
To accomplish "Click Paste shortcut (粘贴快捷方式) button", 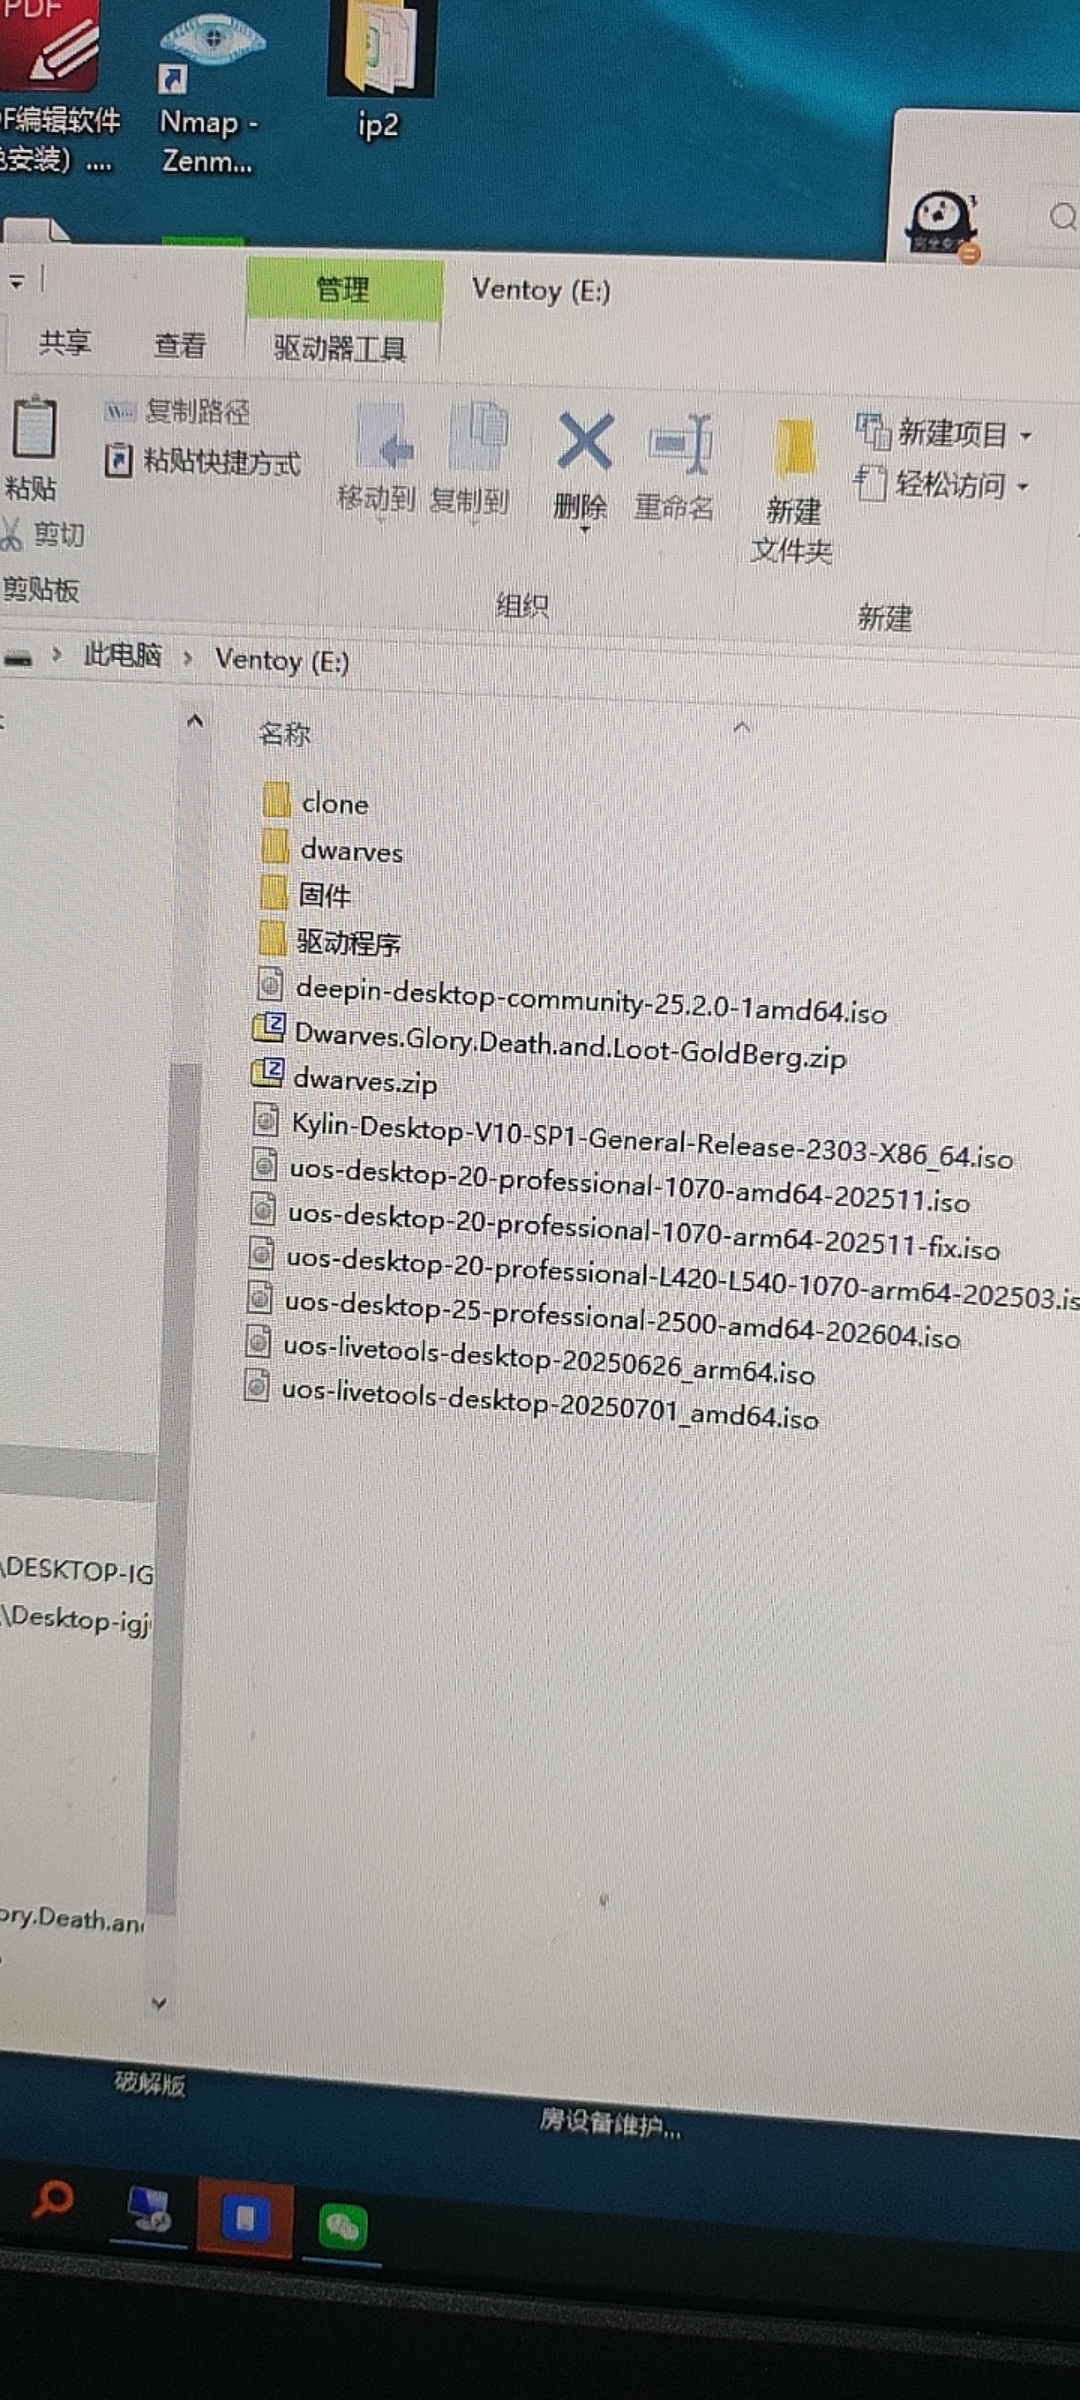I will (x=202, y=461).
